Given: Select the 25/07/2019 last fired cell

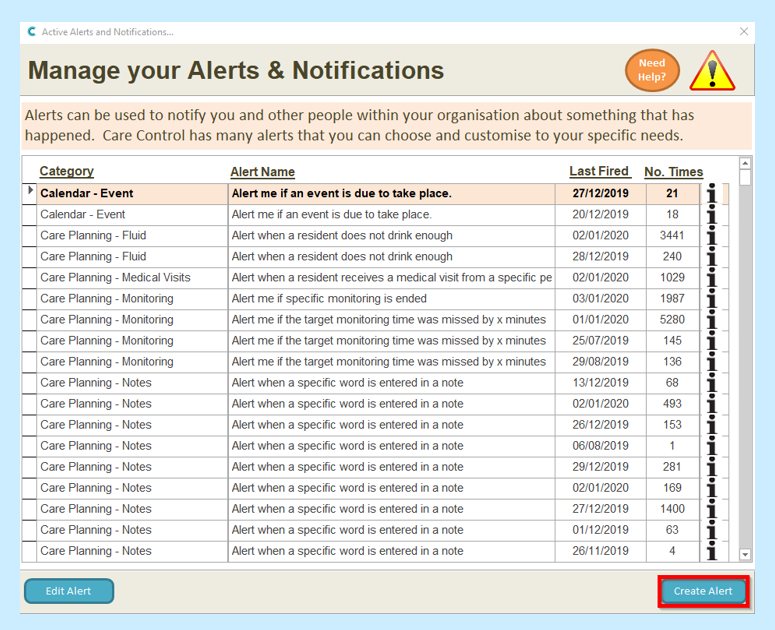Looking at the screenshot, I should pos(601,341).
